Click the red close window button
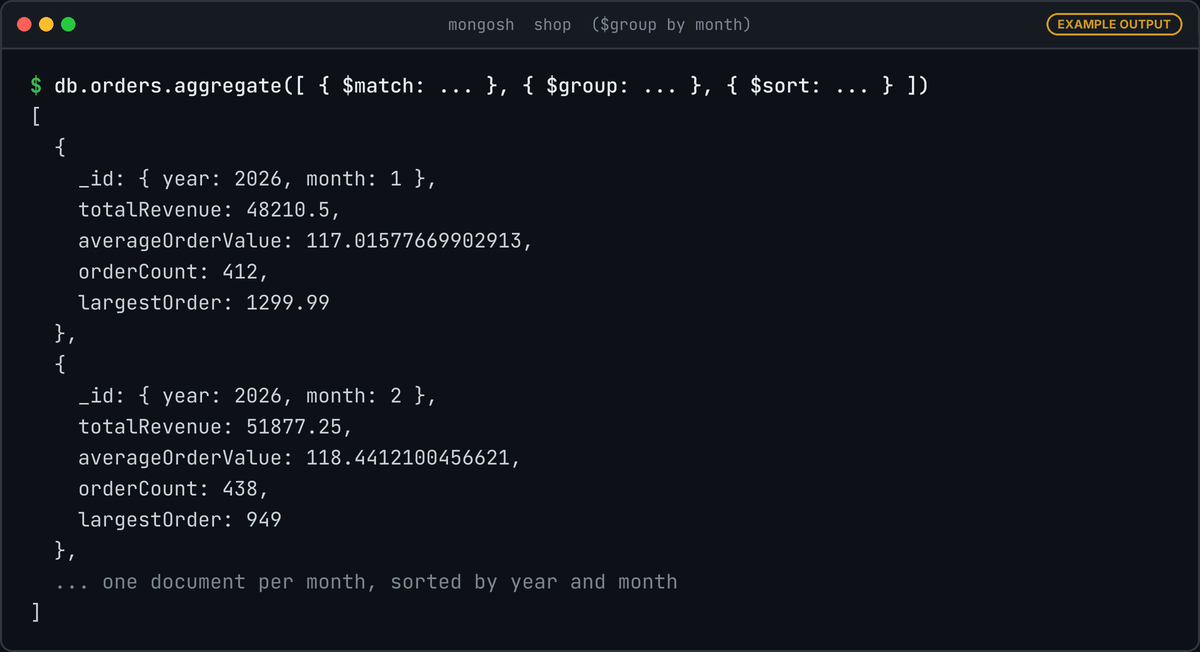The image size is (1200, 652). click(x=24, y=24)
